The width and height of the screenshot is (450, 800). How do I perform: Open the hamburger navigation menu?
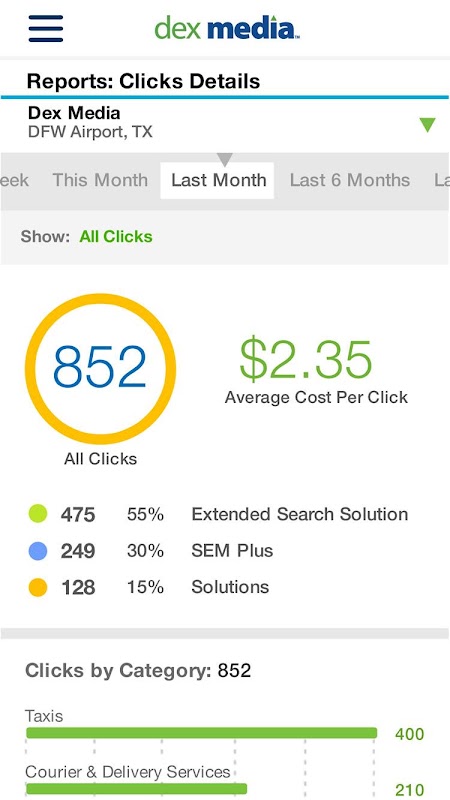[x=46, y=29]
